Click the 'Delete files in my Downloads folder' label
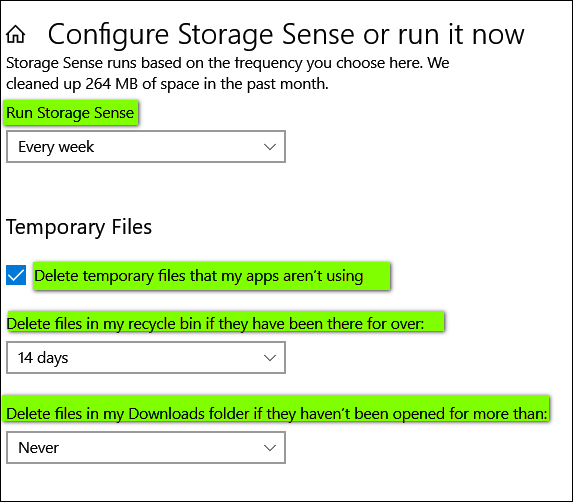This screenshot has width=573, height=502. 277,414
